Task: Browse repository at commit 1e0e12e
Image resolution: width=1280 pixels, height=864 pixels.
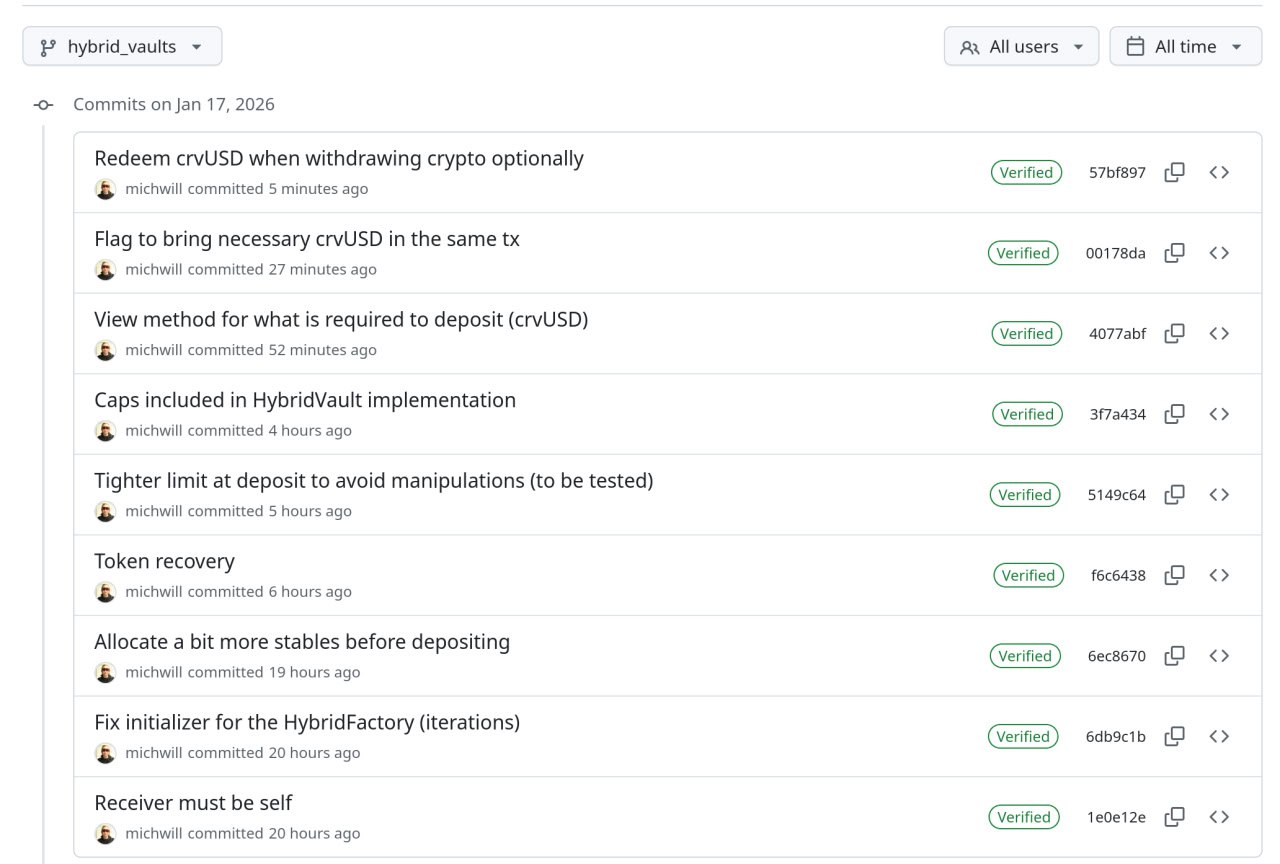Action: tap(1219, 817)
